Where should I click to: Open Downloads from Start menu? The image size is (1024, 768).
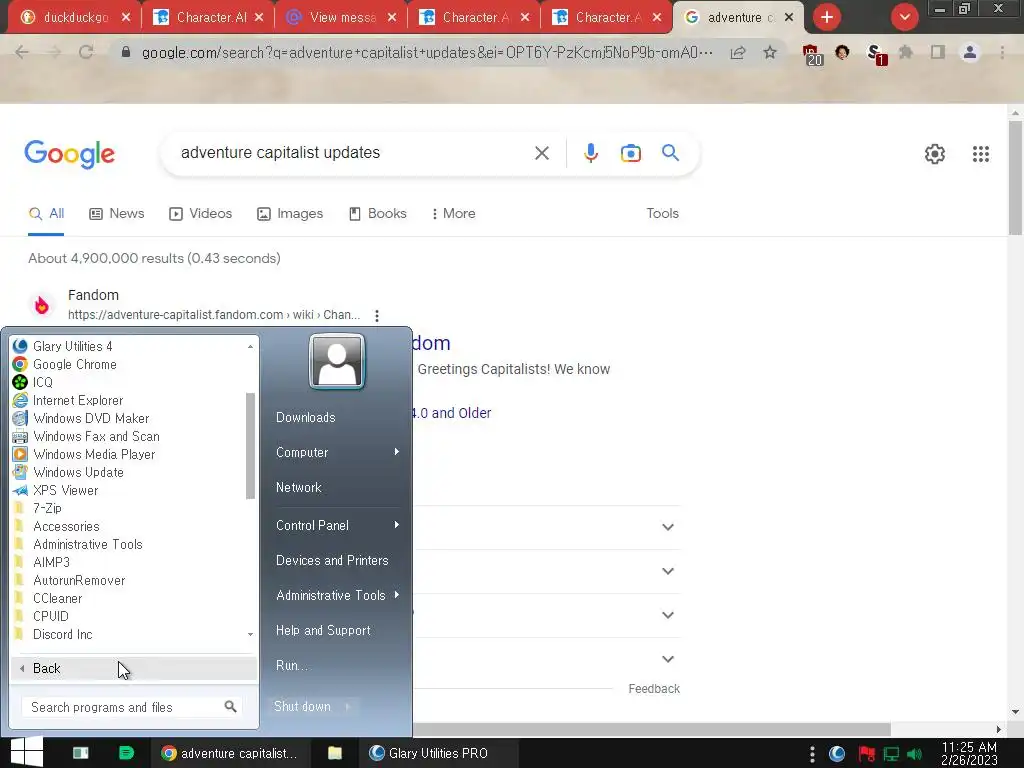coord(306,417)
